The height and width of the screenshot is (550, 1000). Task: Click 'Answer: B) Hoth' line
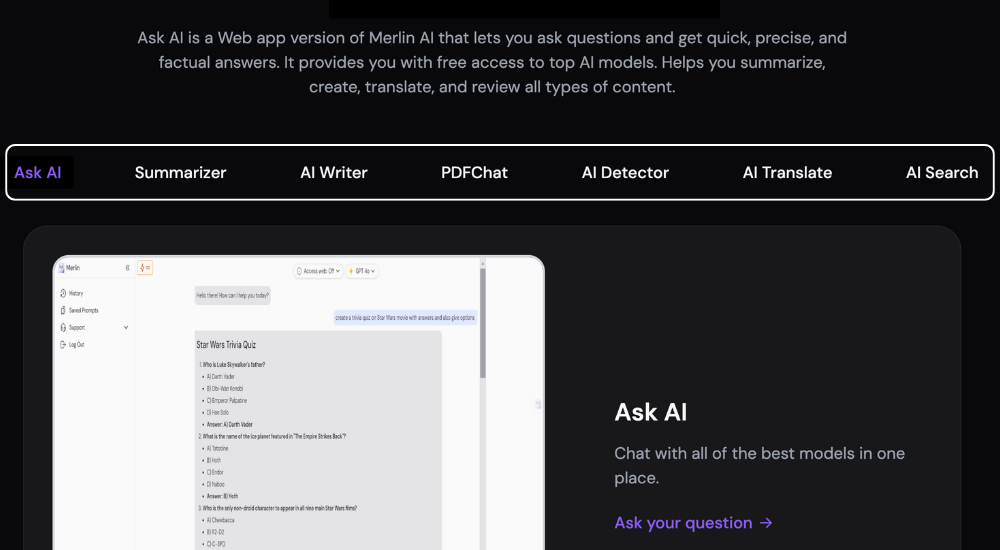coord(222,496)
